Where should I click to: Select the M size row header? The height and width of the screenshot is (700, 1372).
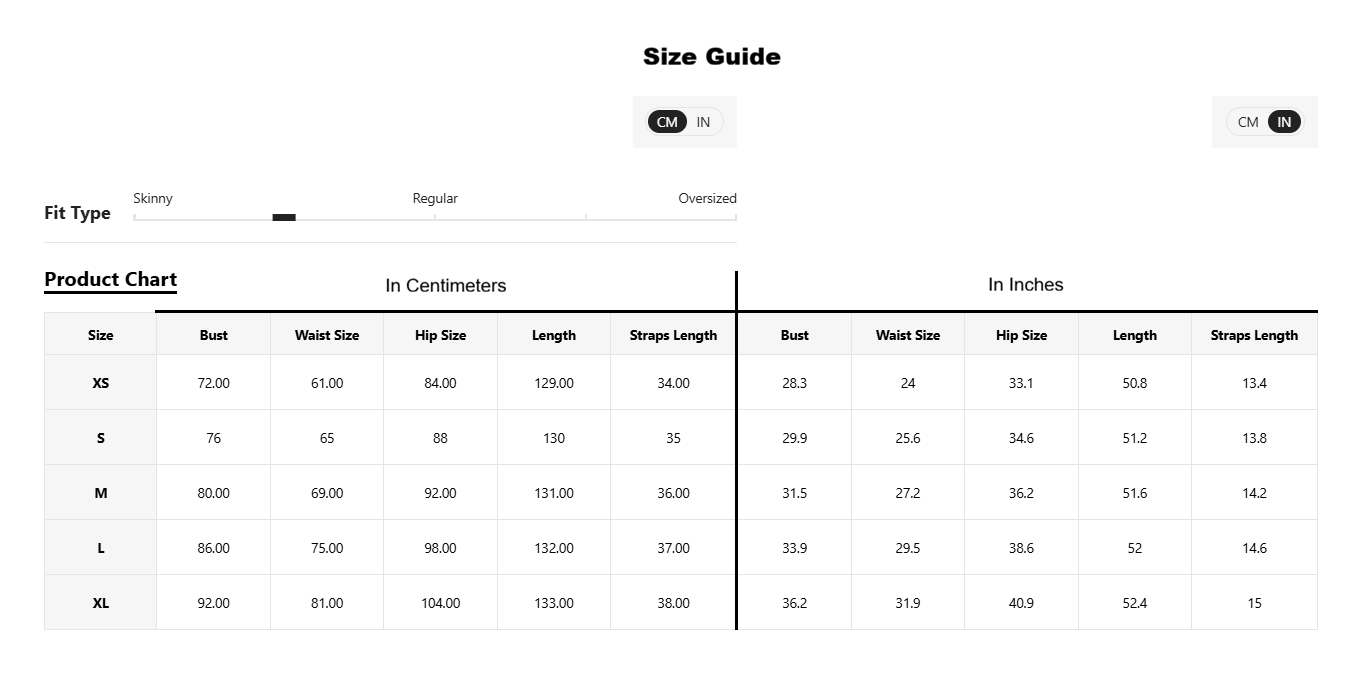click(101, 493)
